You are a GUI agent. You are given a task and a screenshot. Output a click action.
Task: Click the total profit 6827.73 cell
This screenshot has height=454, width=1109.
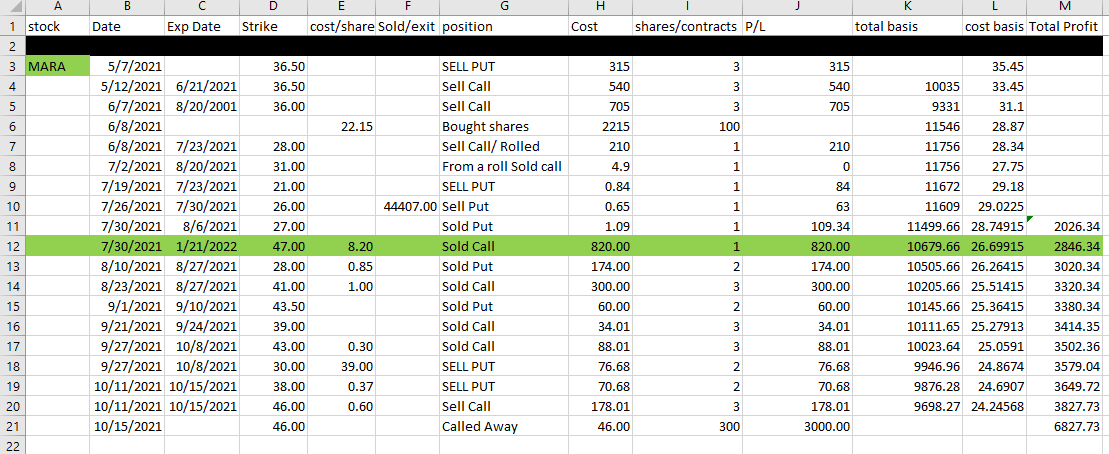click(1067, 426)
